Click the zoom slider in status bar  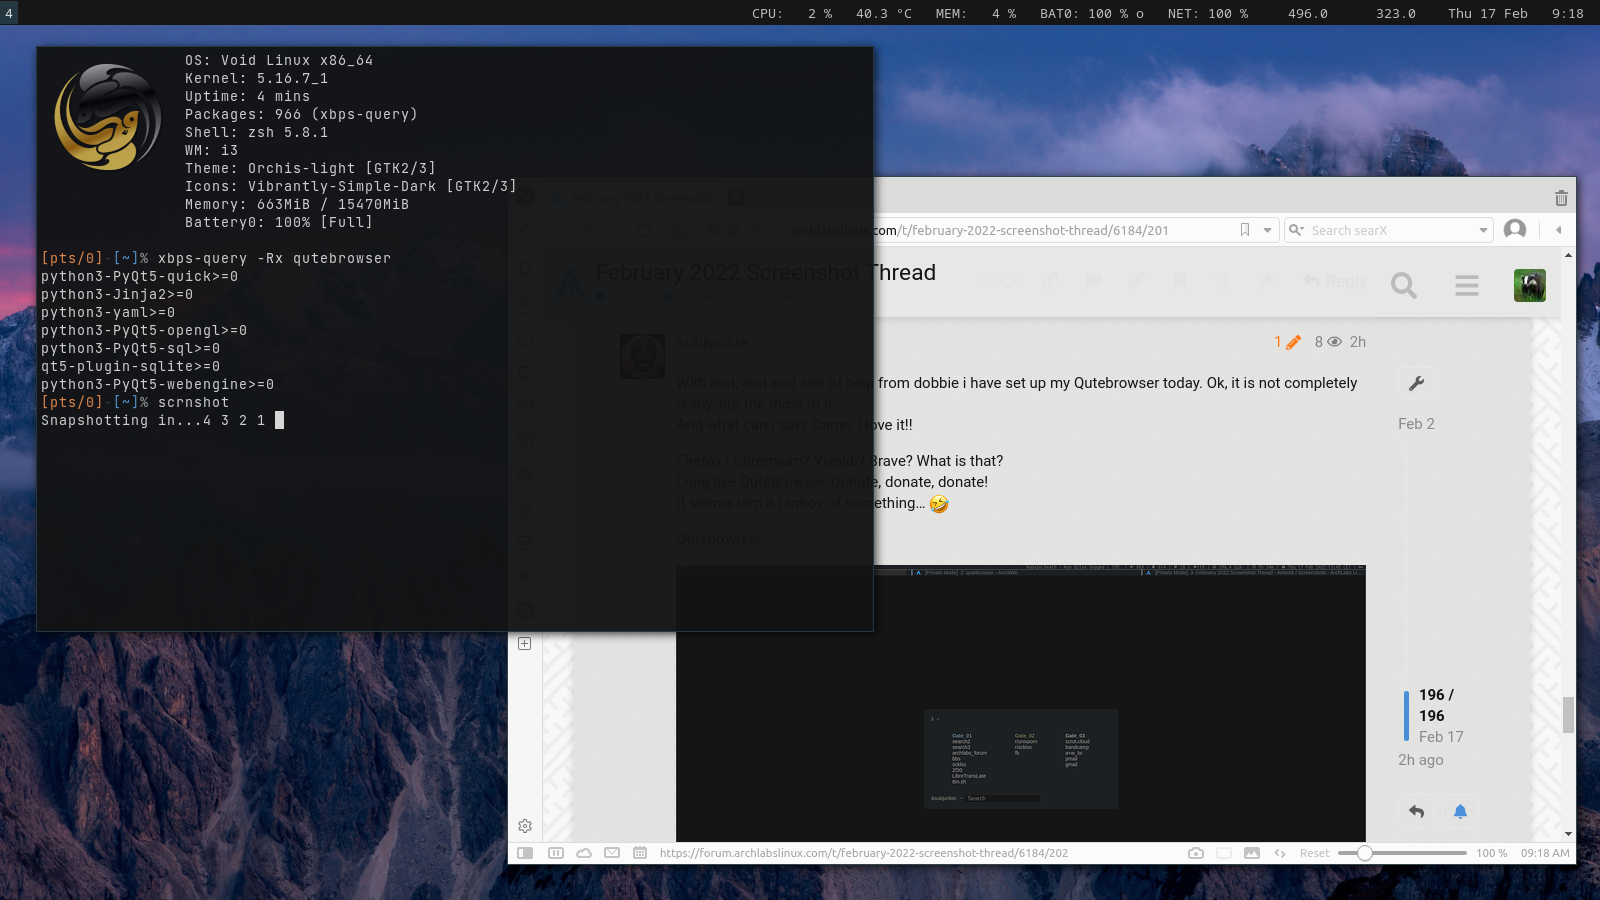[1402, 853]
